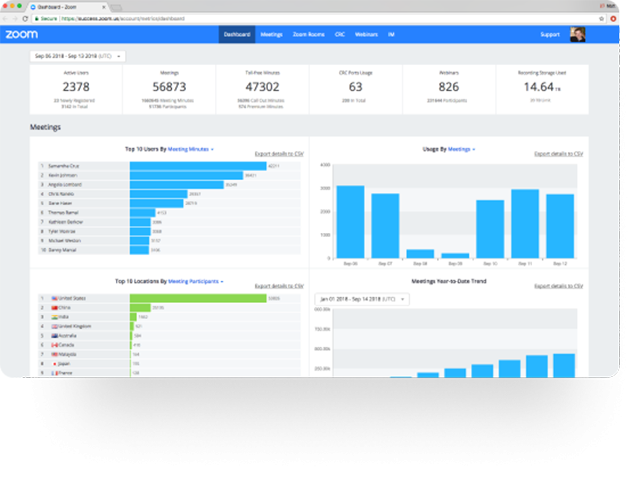This screenshot has width=640, height=479.
Task: Click the Sep 12 usage bar
Action: click(x=560, y=226)
